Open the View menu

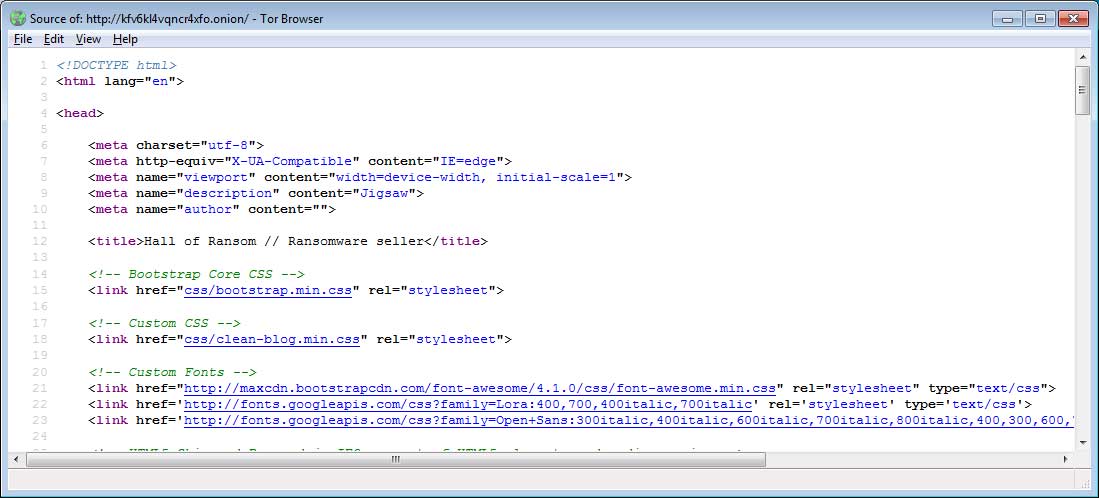click(x=88, y=39)
